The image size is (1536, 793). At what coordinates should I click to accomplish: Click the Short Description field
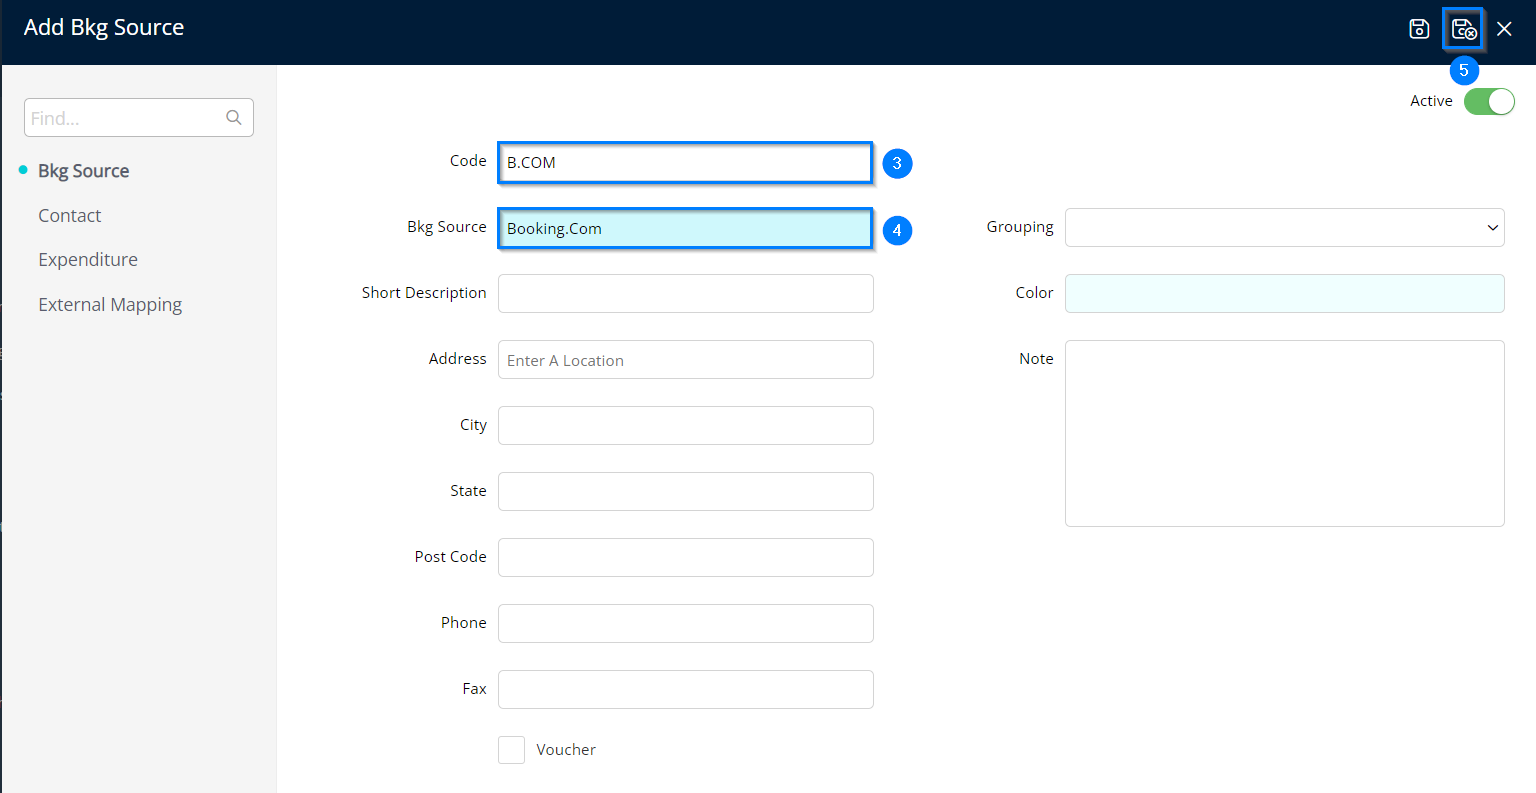coord(685,293)
